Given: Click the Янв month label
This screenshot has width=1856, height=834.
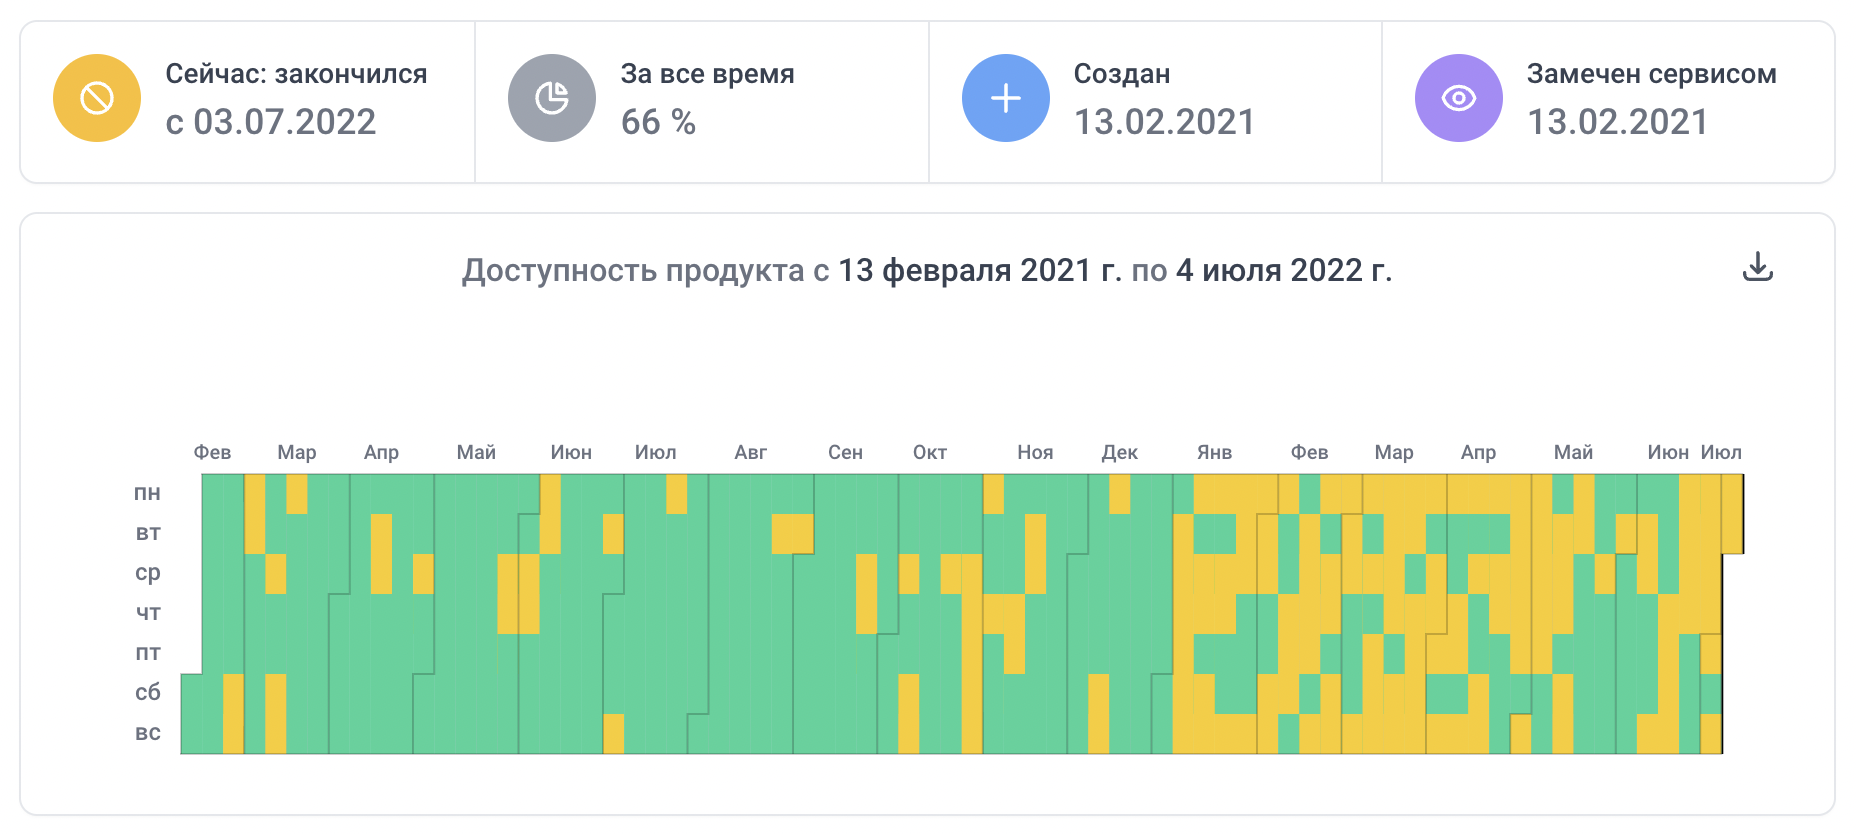Looking at the screenshot, I should coord(1214,452).
